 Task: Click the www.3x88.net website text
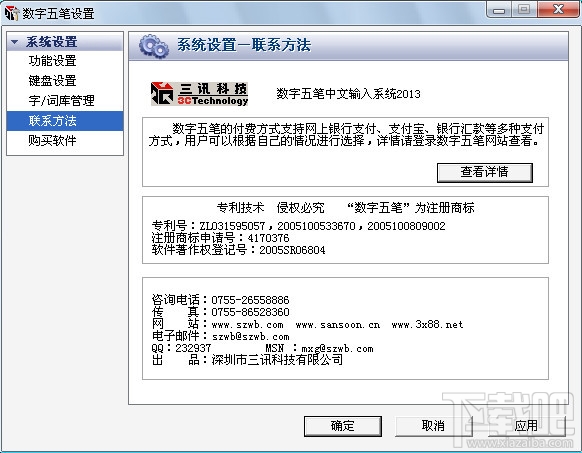coord(428,325)
